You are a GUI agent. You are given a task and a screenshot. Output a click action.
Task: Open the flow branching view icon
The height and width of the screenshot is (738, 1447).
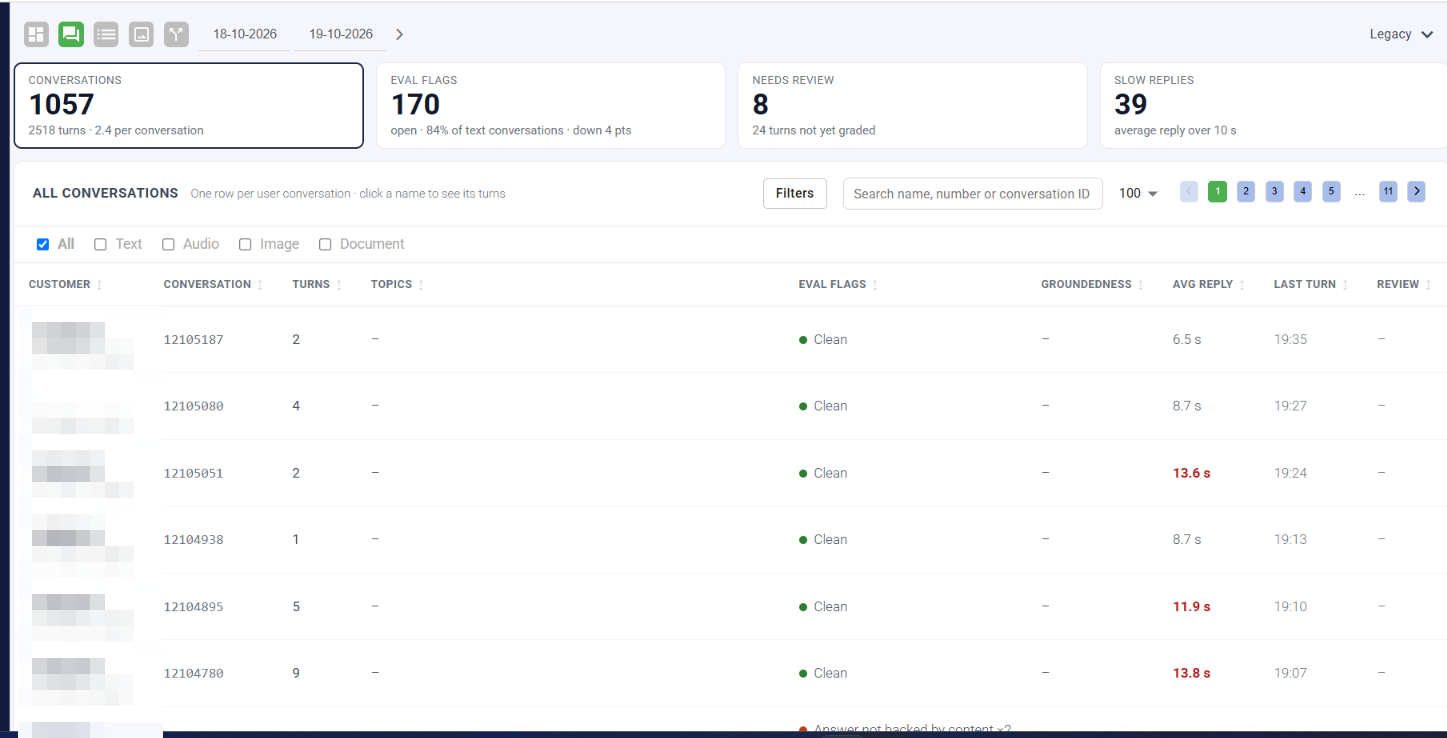(x=176, y=34)
